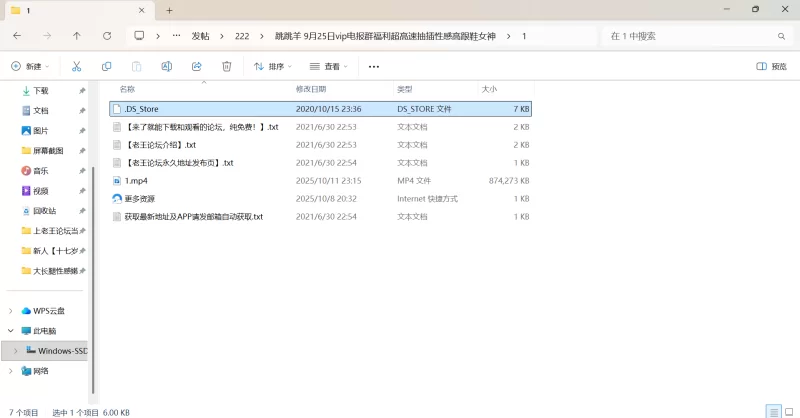Image resolution: width=800 pixels, height=418 pixels.
Task: Expand the 此电脑 tree node
Action: coord(11,331)
